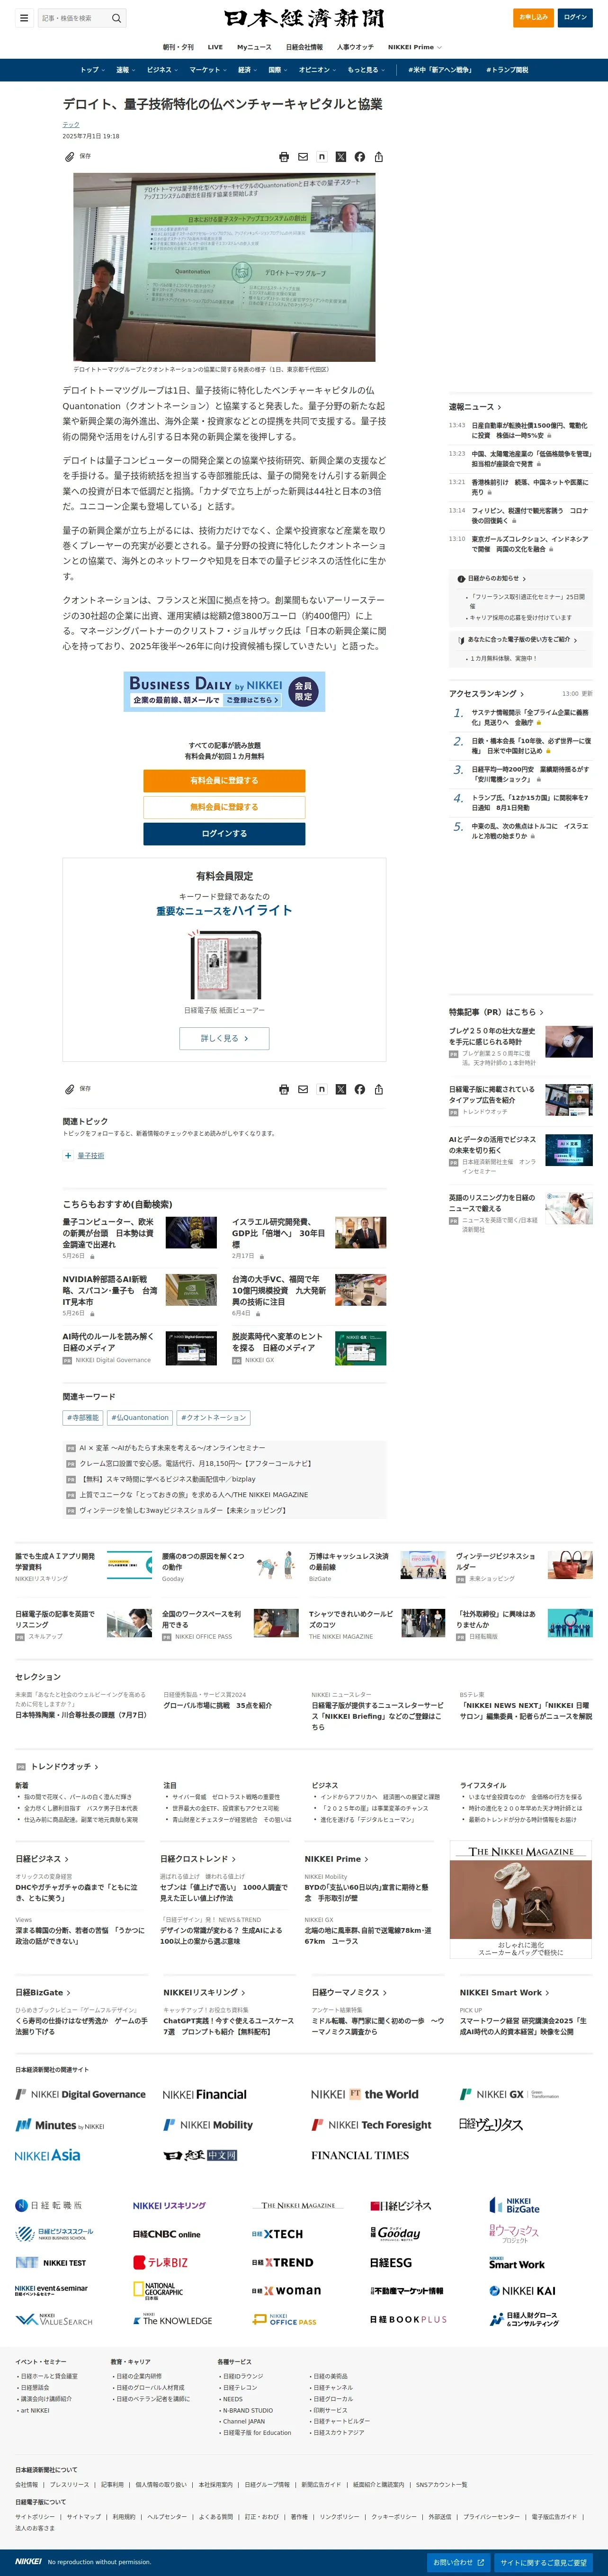The height and width of the screenshot is (2576, 608).
Task: Click the X icon above 関連トピック
Action: click(x=341, y=1089)
